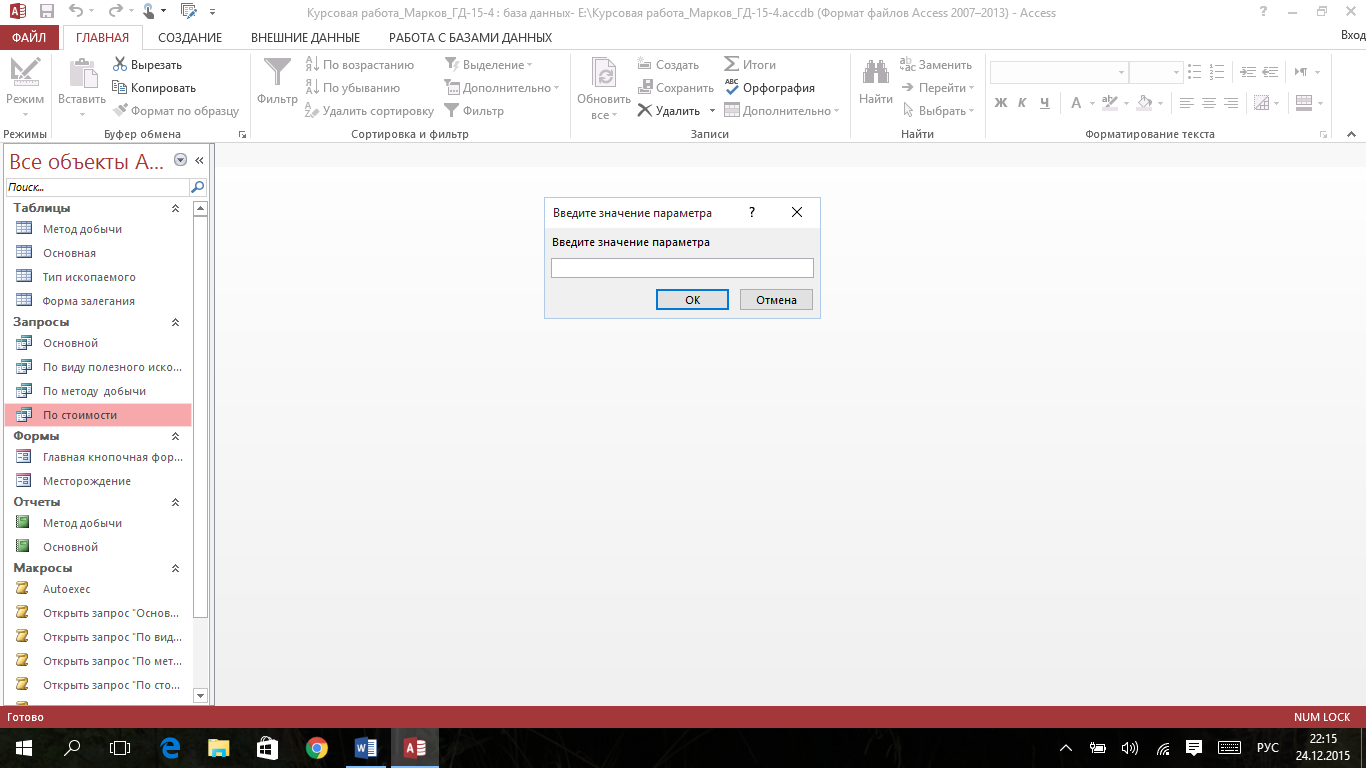
Task: Click Отмена in parameter dialog
Action: click(776, 300)
